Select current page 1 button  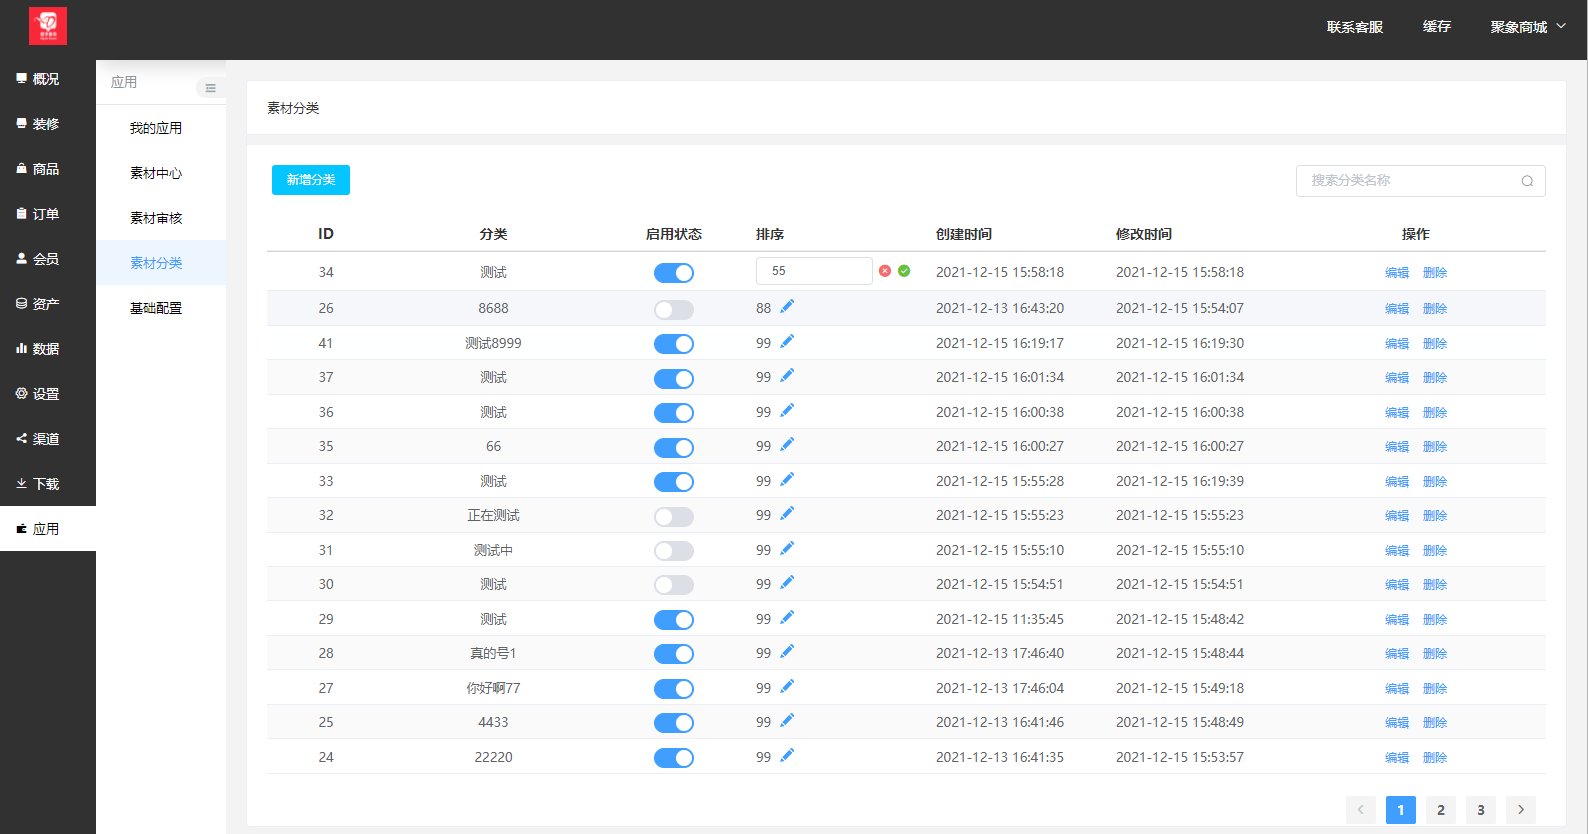tap(1401, 810)
